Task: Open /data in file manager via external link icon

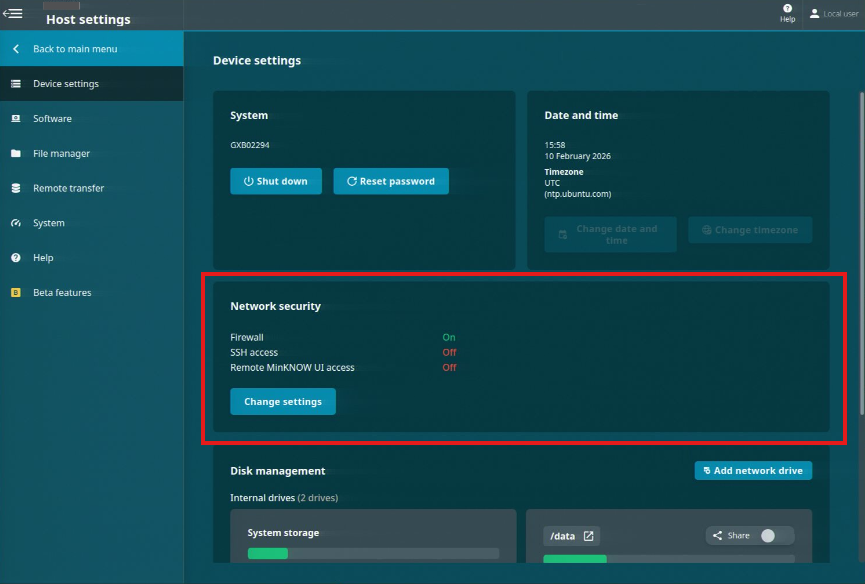Action: (x=591, y=535)
